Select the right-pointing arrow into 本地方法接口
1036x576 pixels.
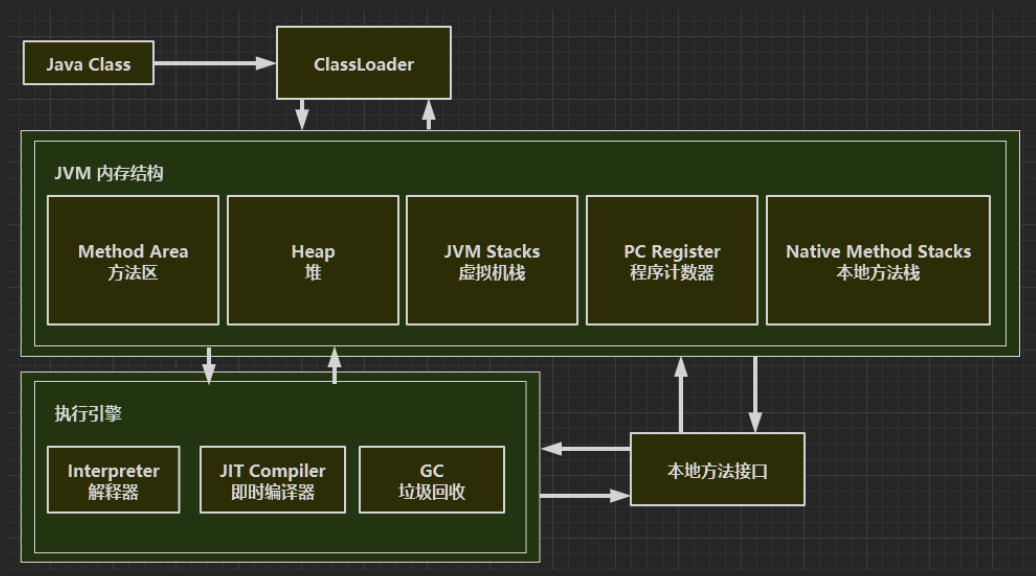coord(585,494)
